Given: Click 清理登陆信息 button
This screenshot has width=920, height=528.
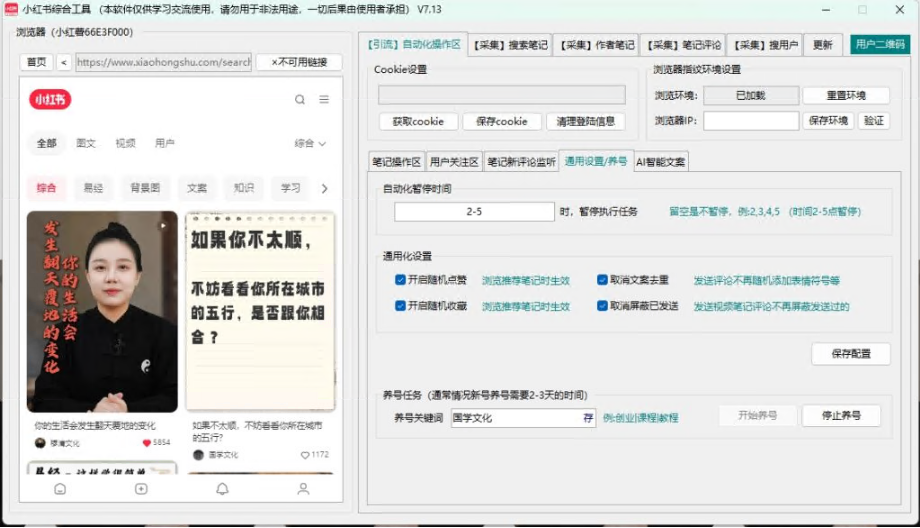Looking at the screenshot, I should pyautogui.click(x=586, y=121).
